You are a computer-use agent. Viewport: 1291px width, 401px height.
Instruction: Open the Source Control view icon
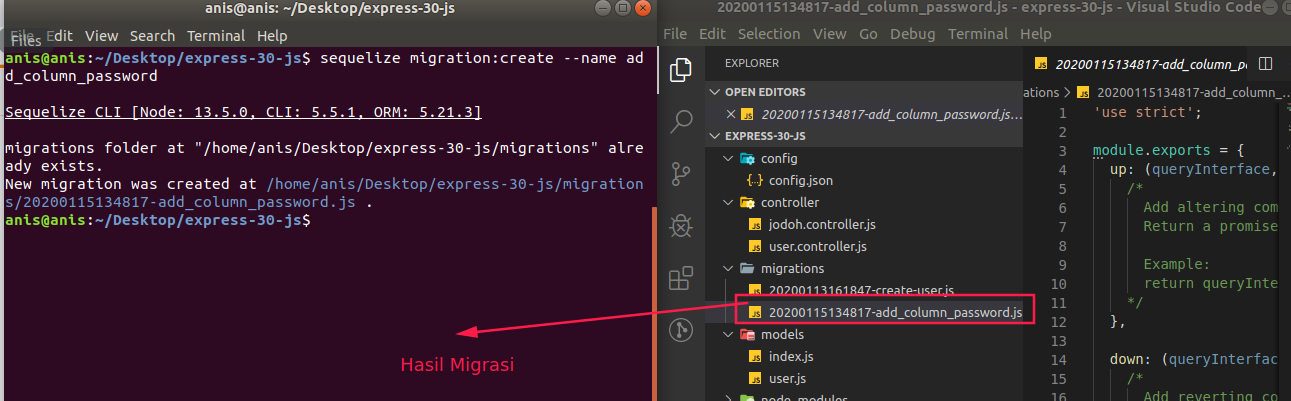coord(681,174)
